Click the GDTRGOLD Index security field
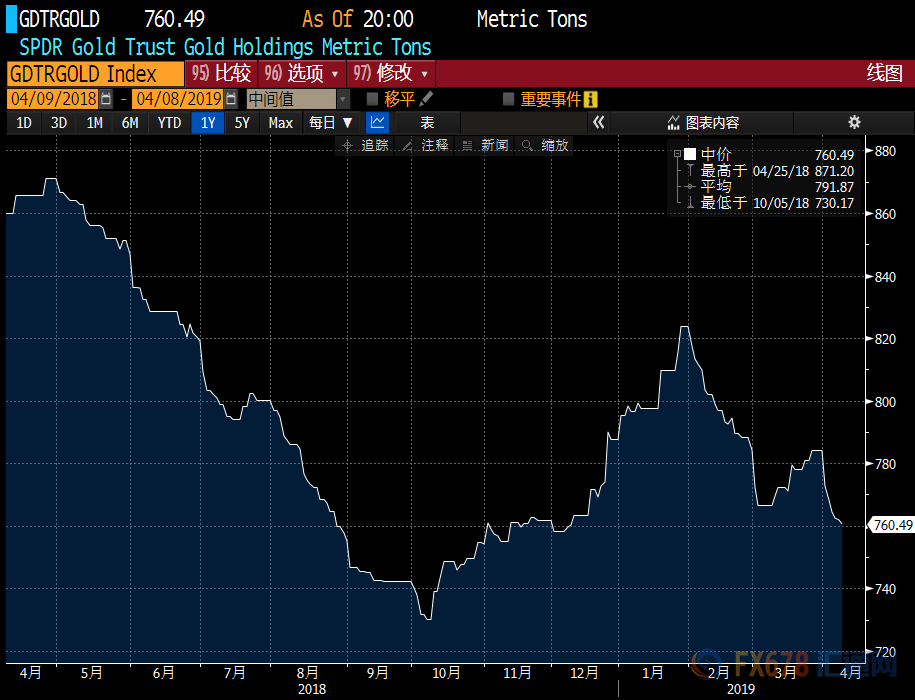The image size is (915, 700). [x=95, y=74]
